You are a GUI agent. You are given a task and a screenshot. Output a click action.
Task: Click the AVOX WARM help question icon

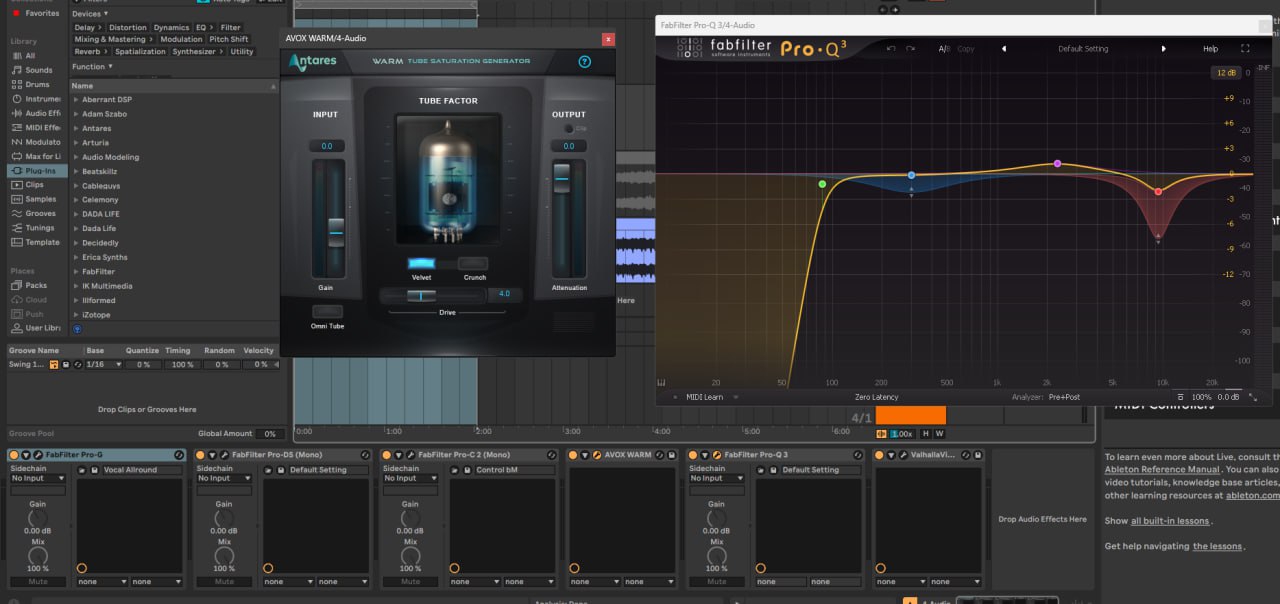point(585,62)
